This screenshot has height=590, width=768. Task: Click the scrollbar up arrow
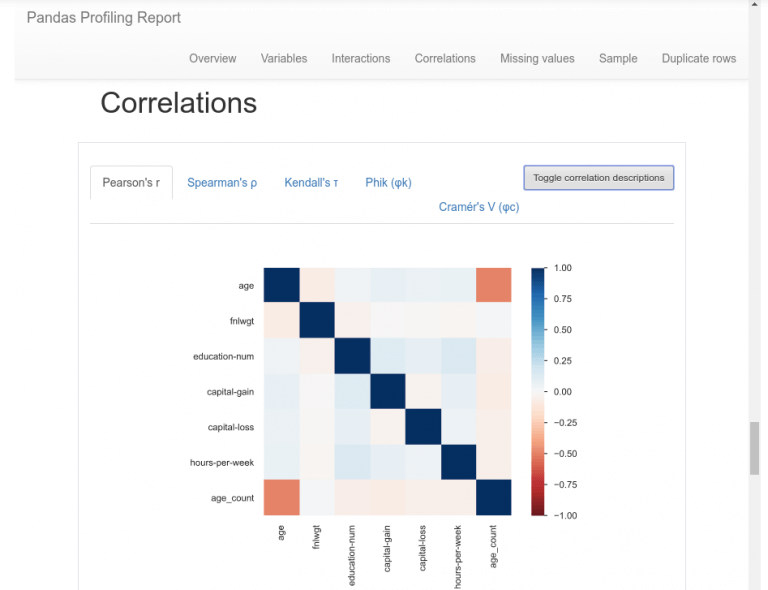(x=754, y=4)
